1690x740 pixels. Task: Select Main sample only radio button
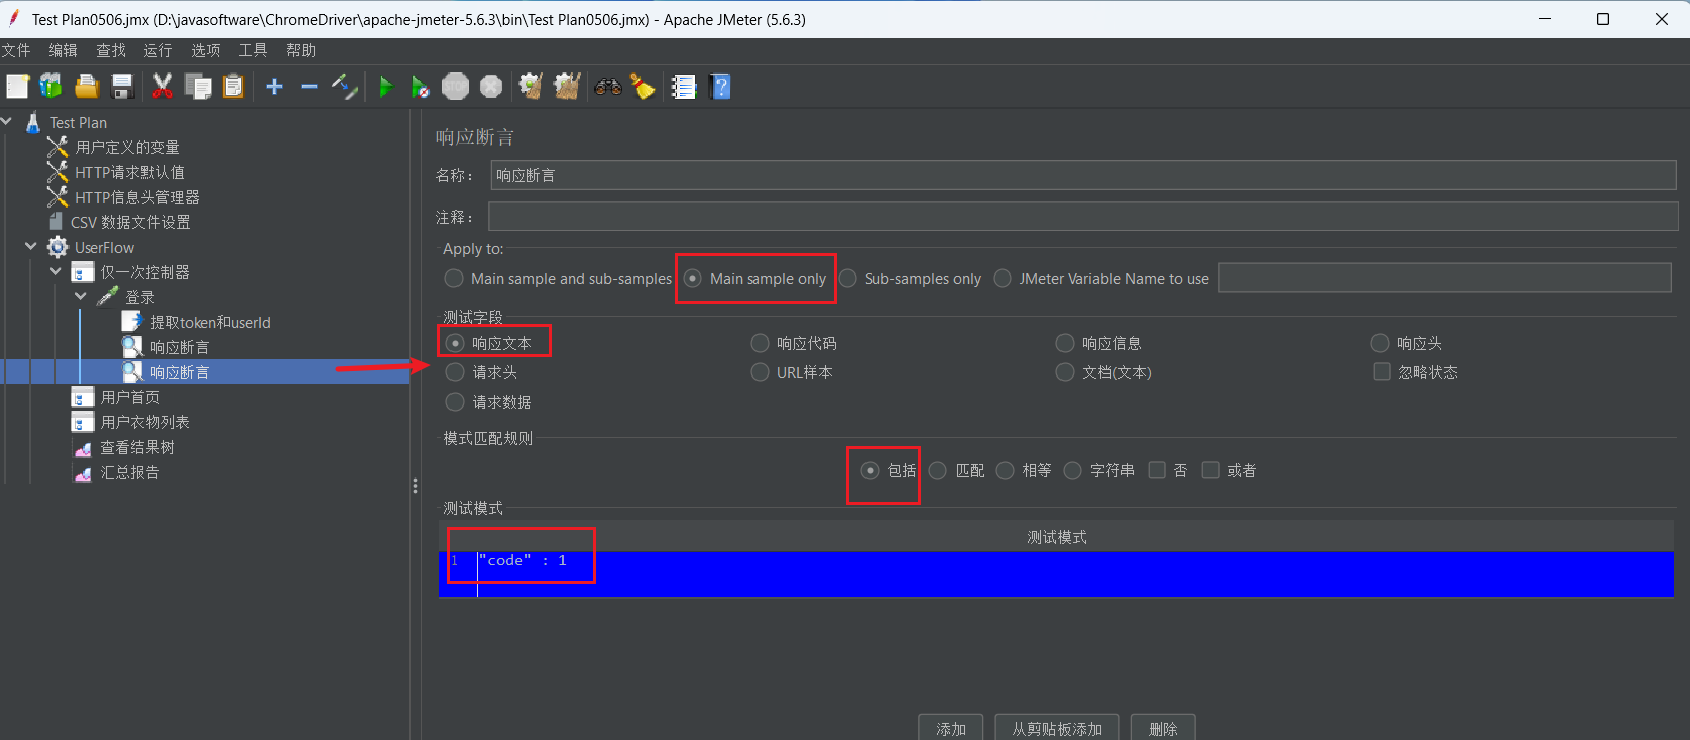692,278
